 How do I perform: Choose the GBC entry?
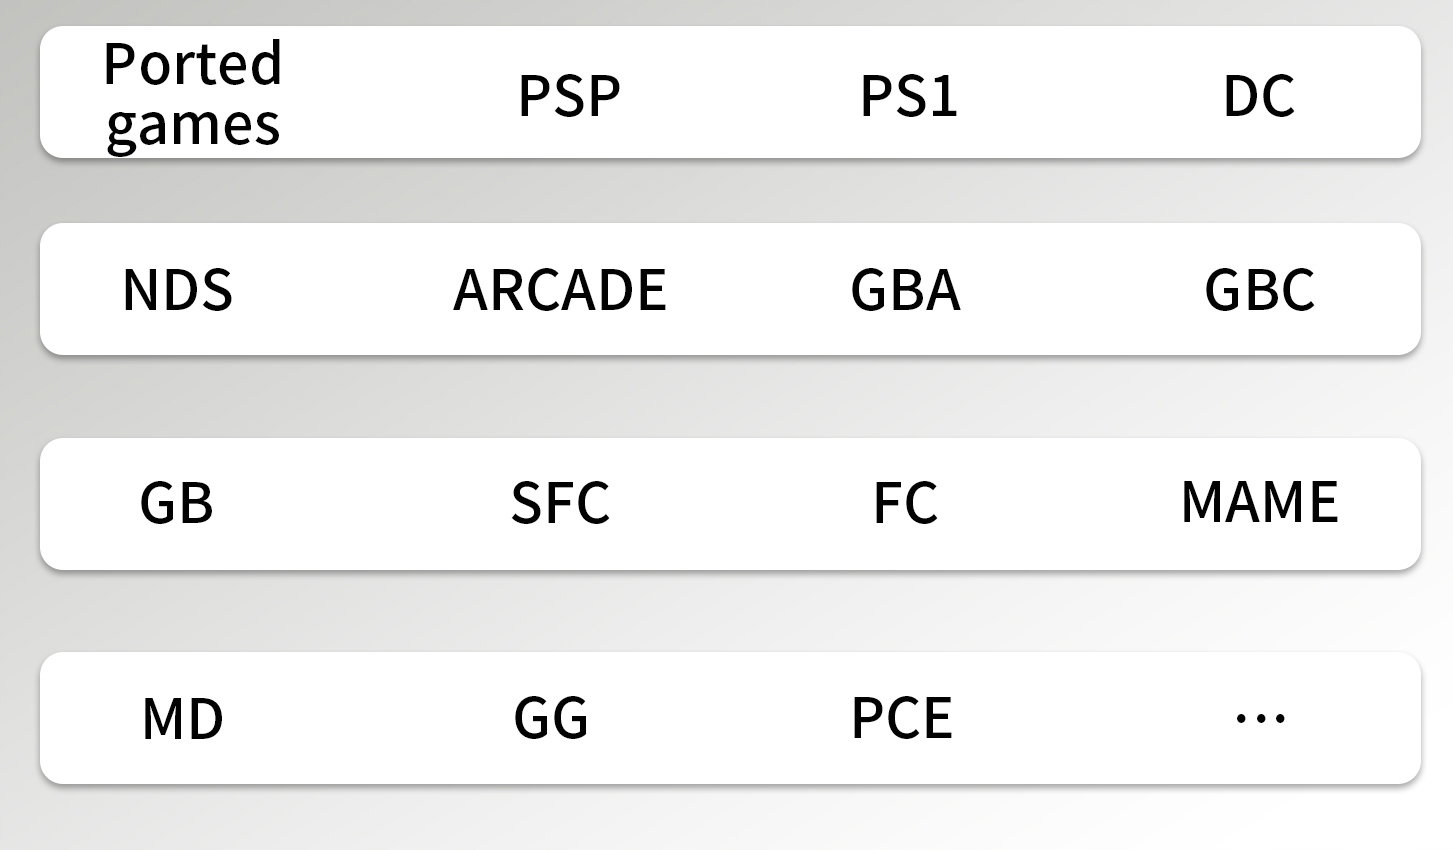click(x=1259, y=290)
